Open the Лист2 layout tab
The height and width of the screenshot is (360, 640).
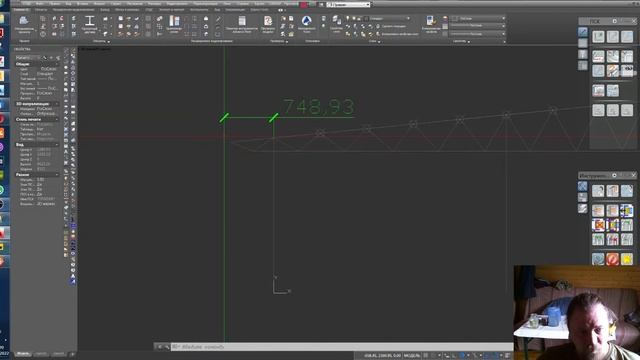coord(58,354)
